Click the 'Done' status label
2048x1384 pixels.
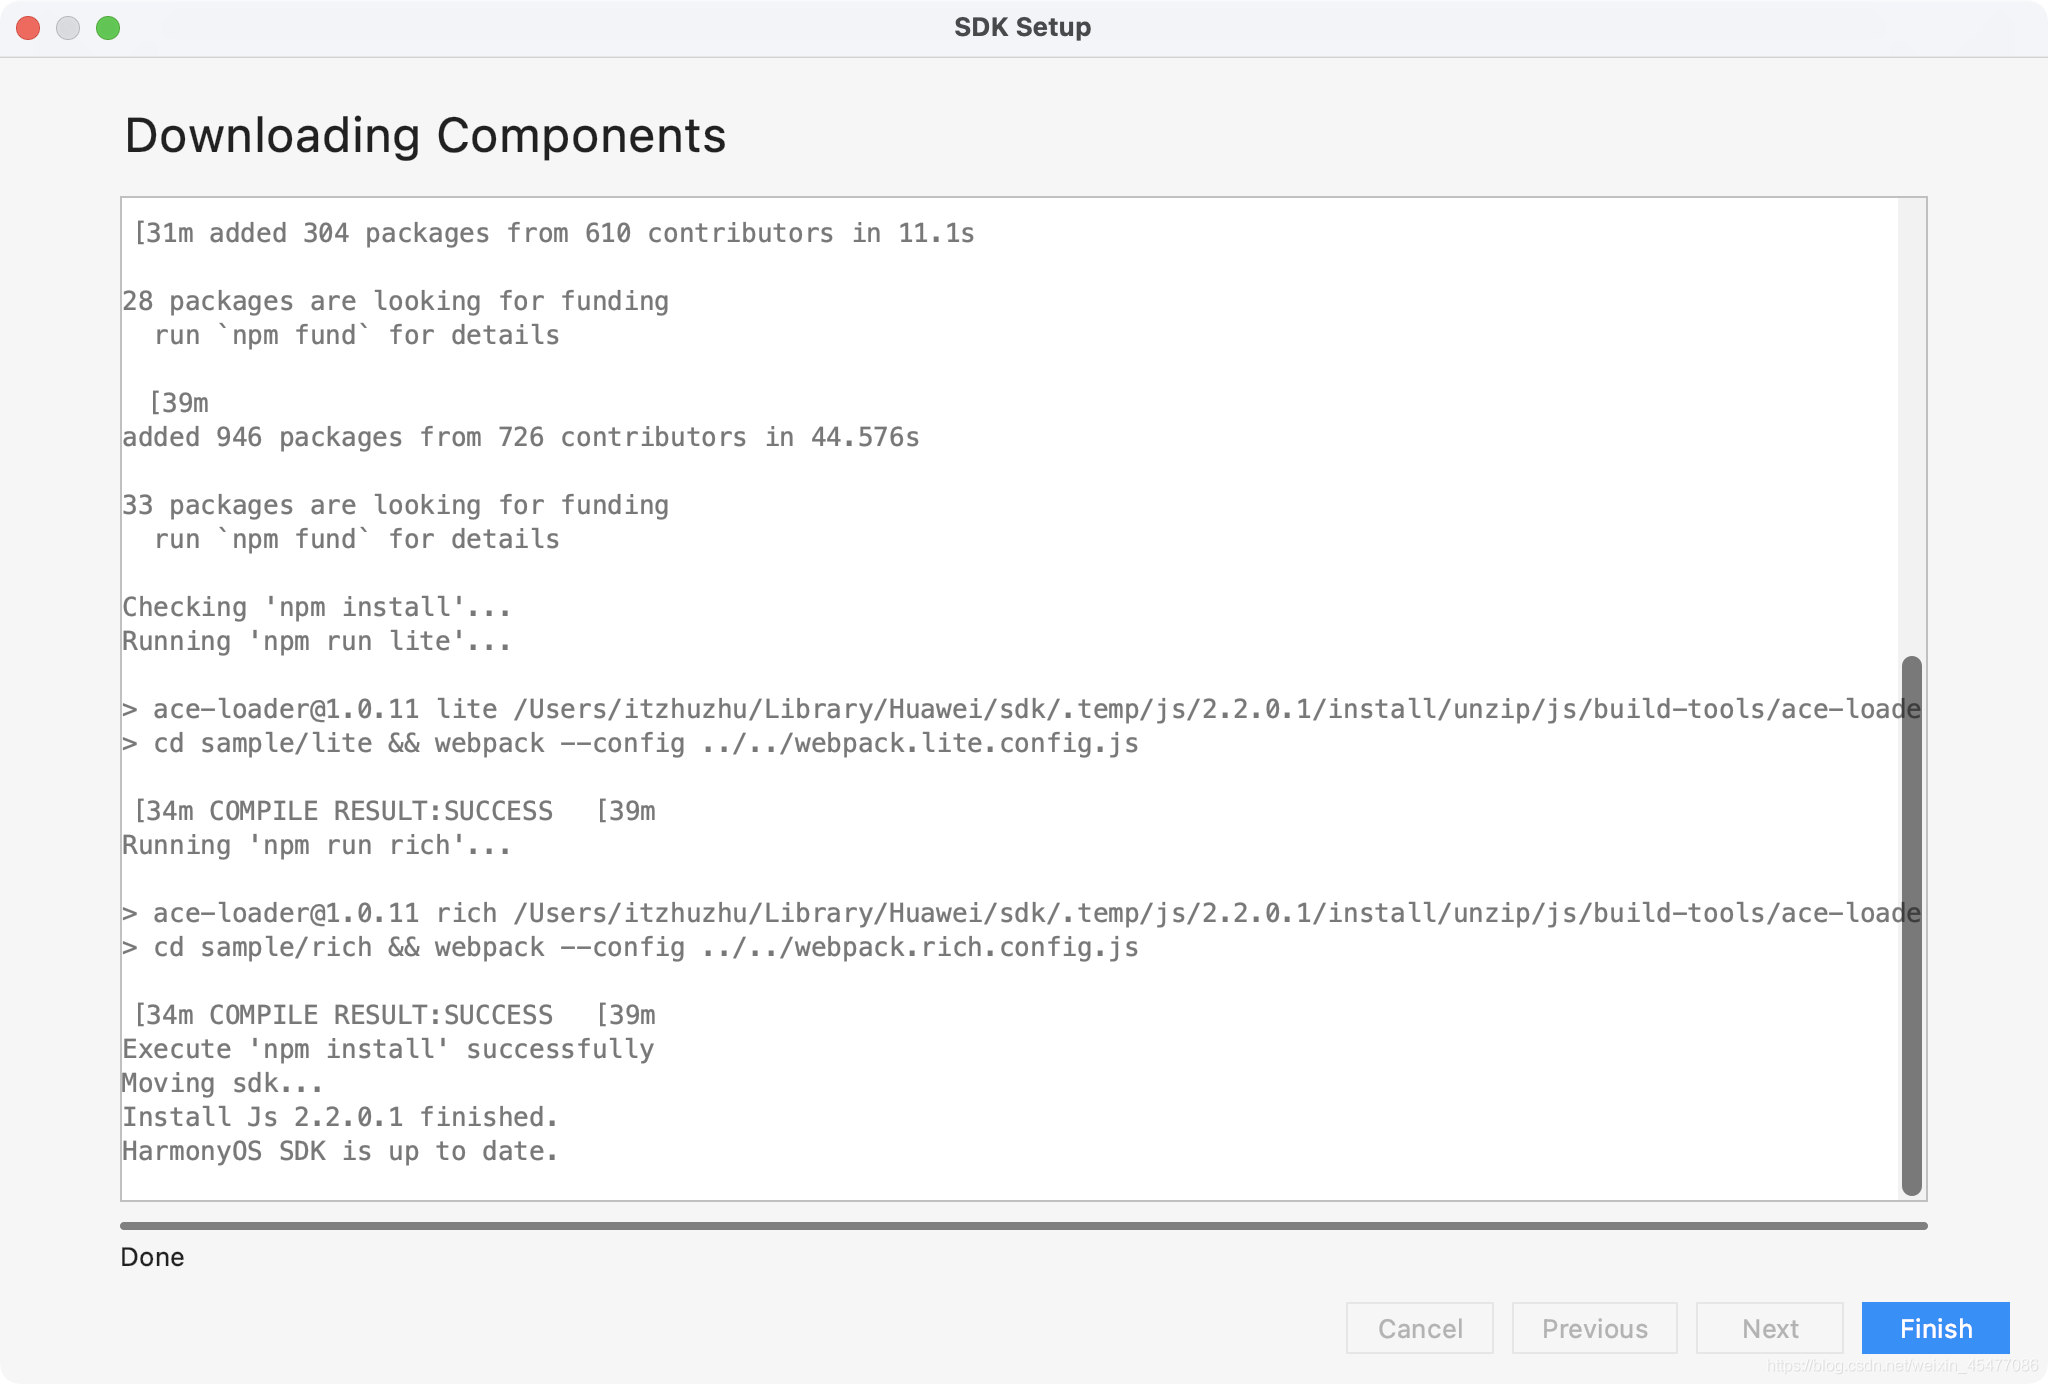coord(152,1257)
